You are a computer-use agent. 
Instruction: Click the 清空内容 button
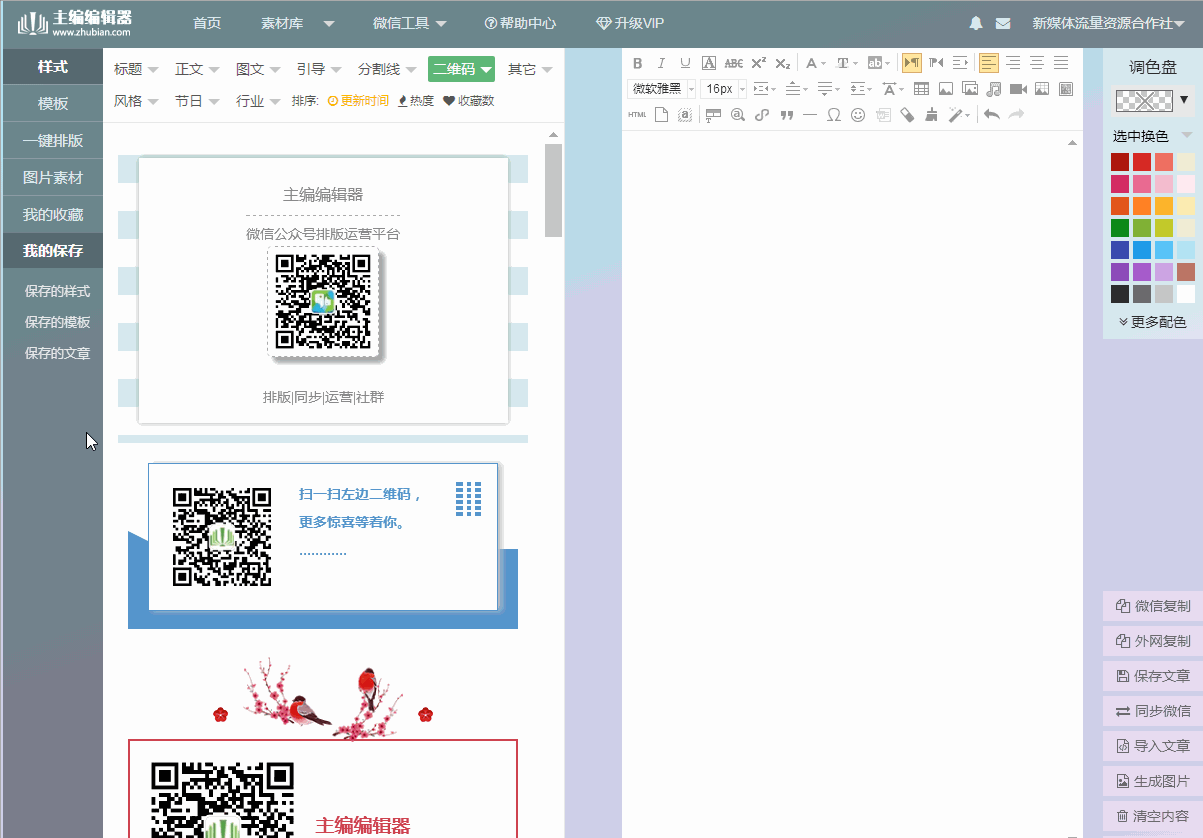(x=1153, y=816)
